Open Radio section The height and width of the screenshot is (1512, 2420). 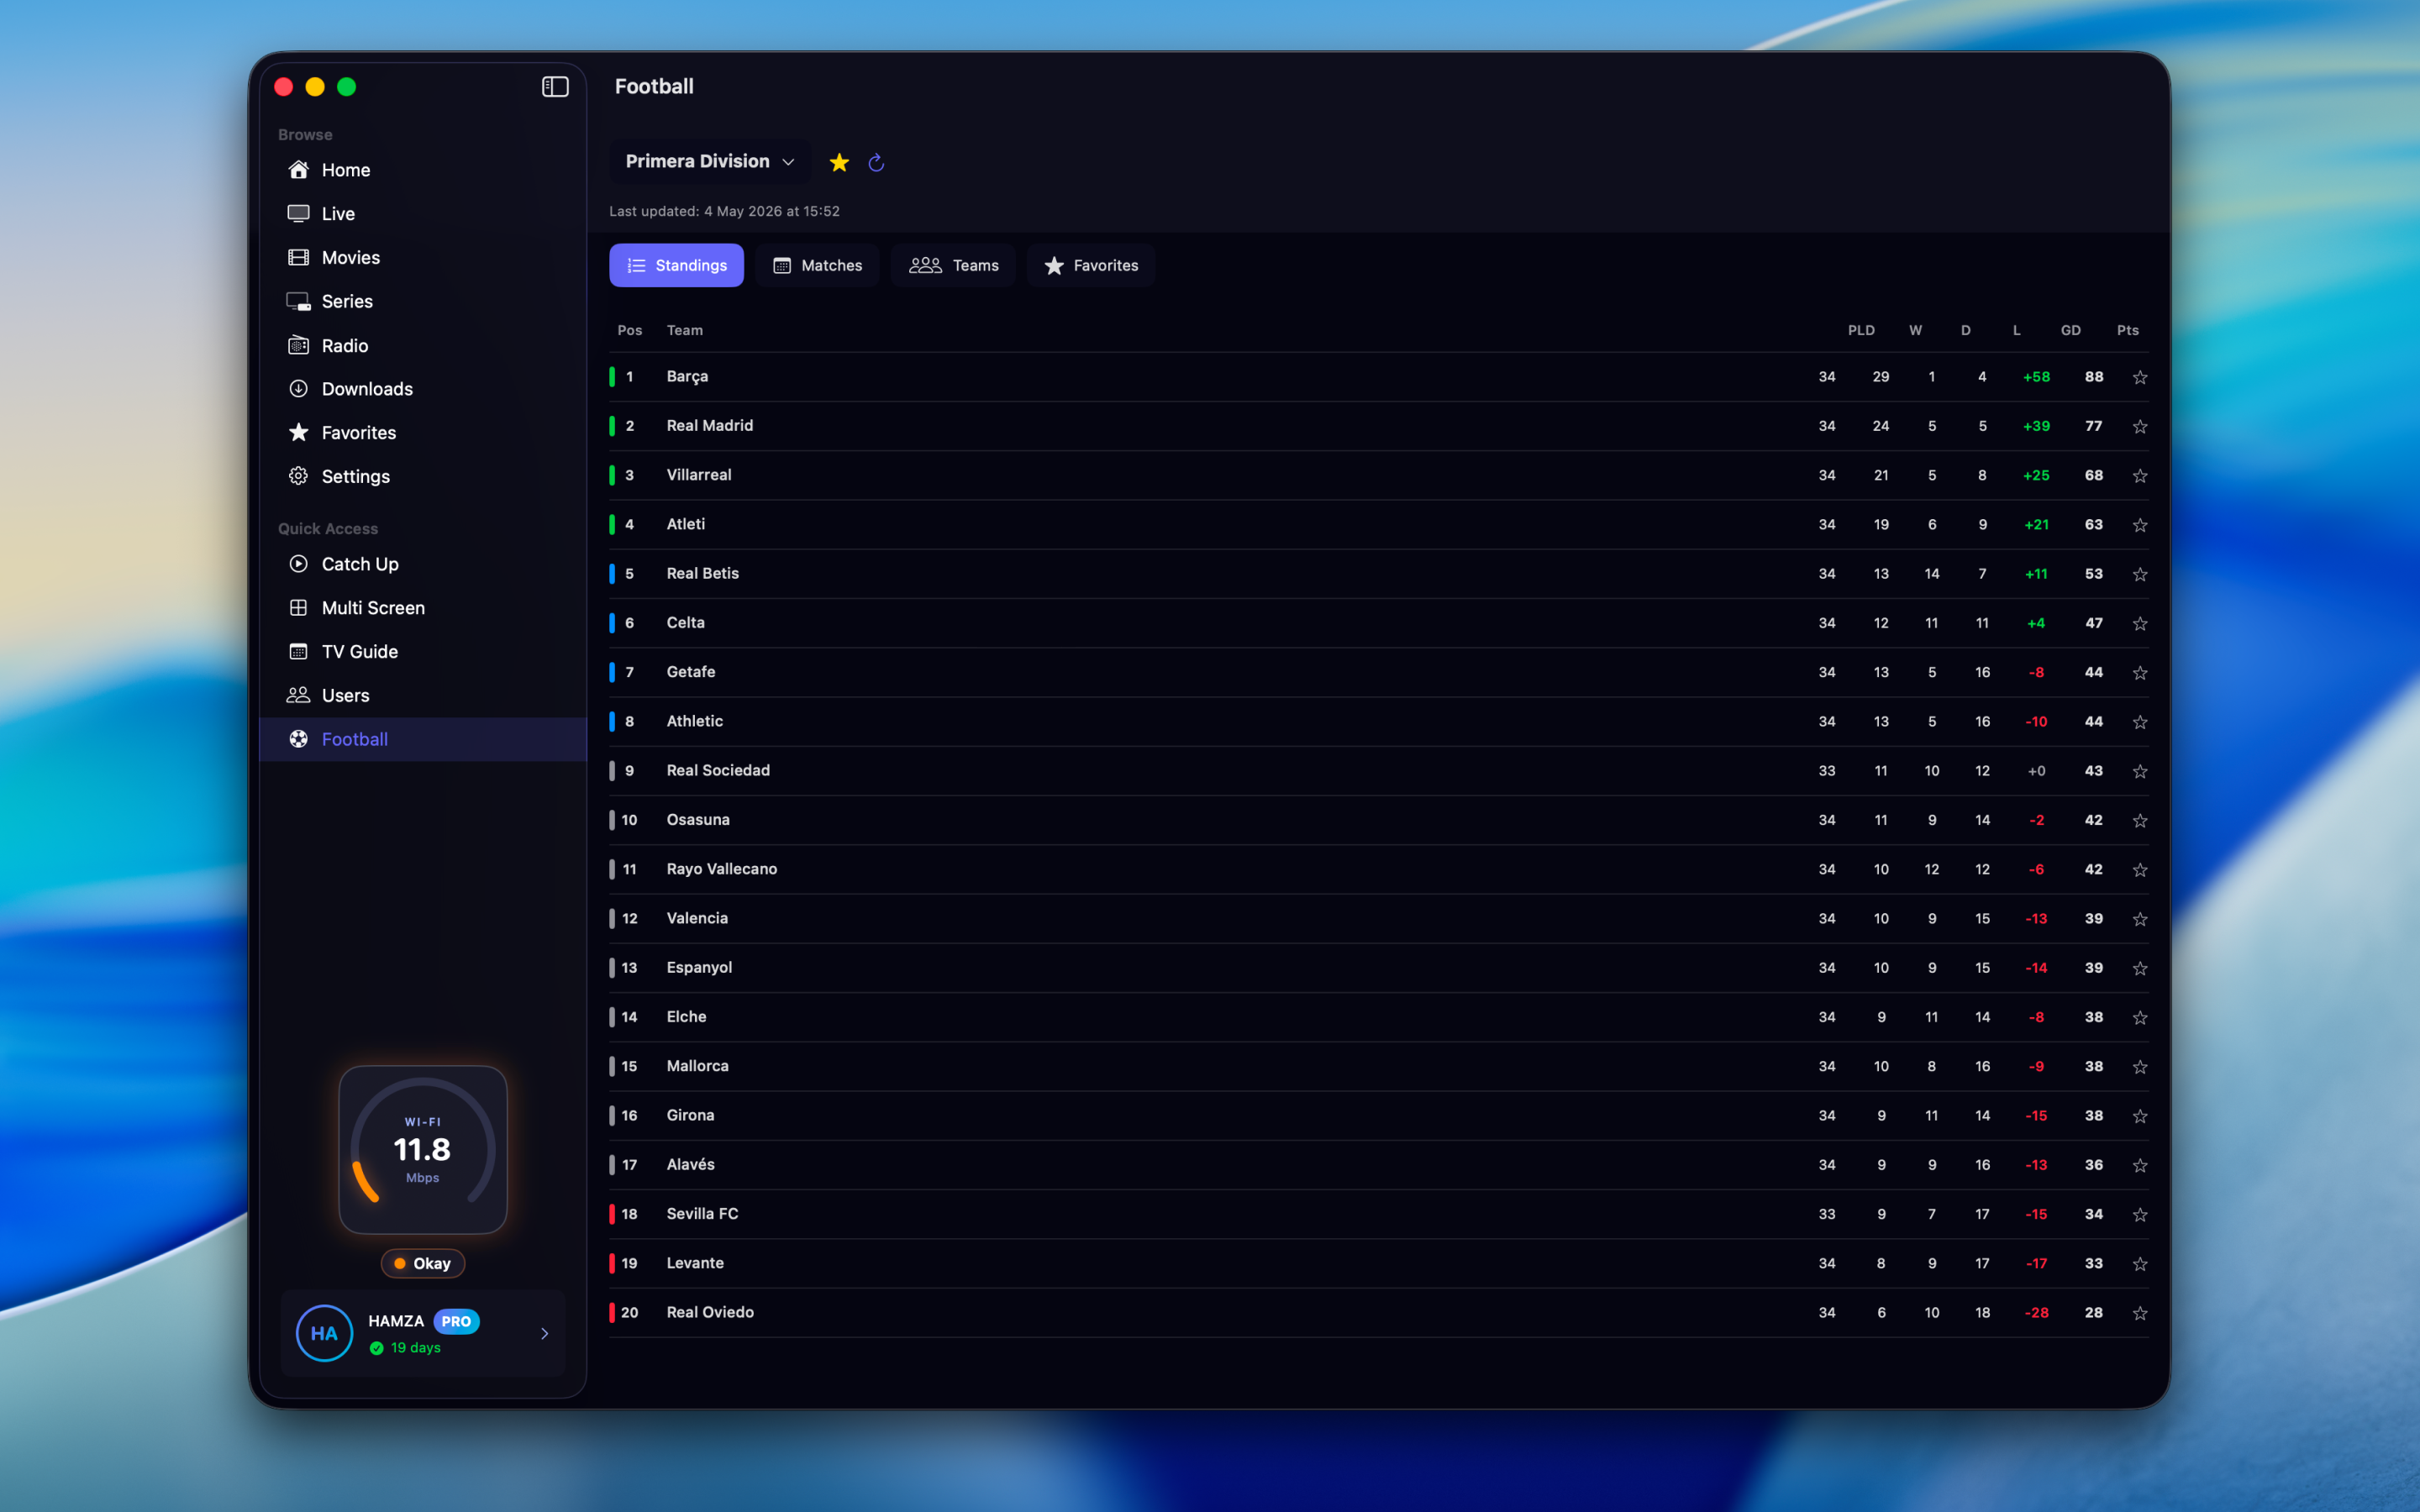pos(423,346)
